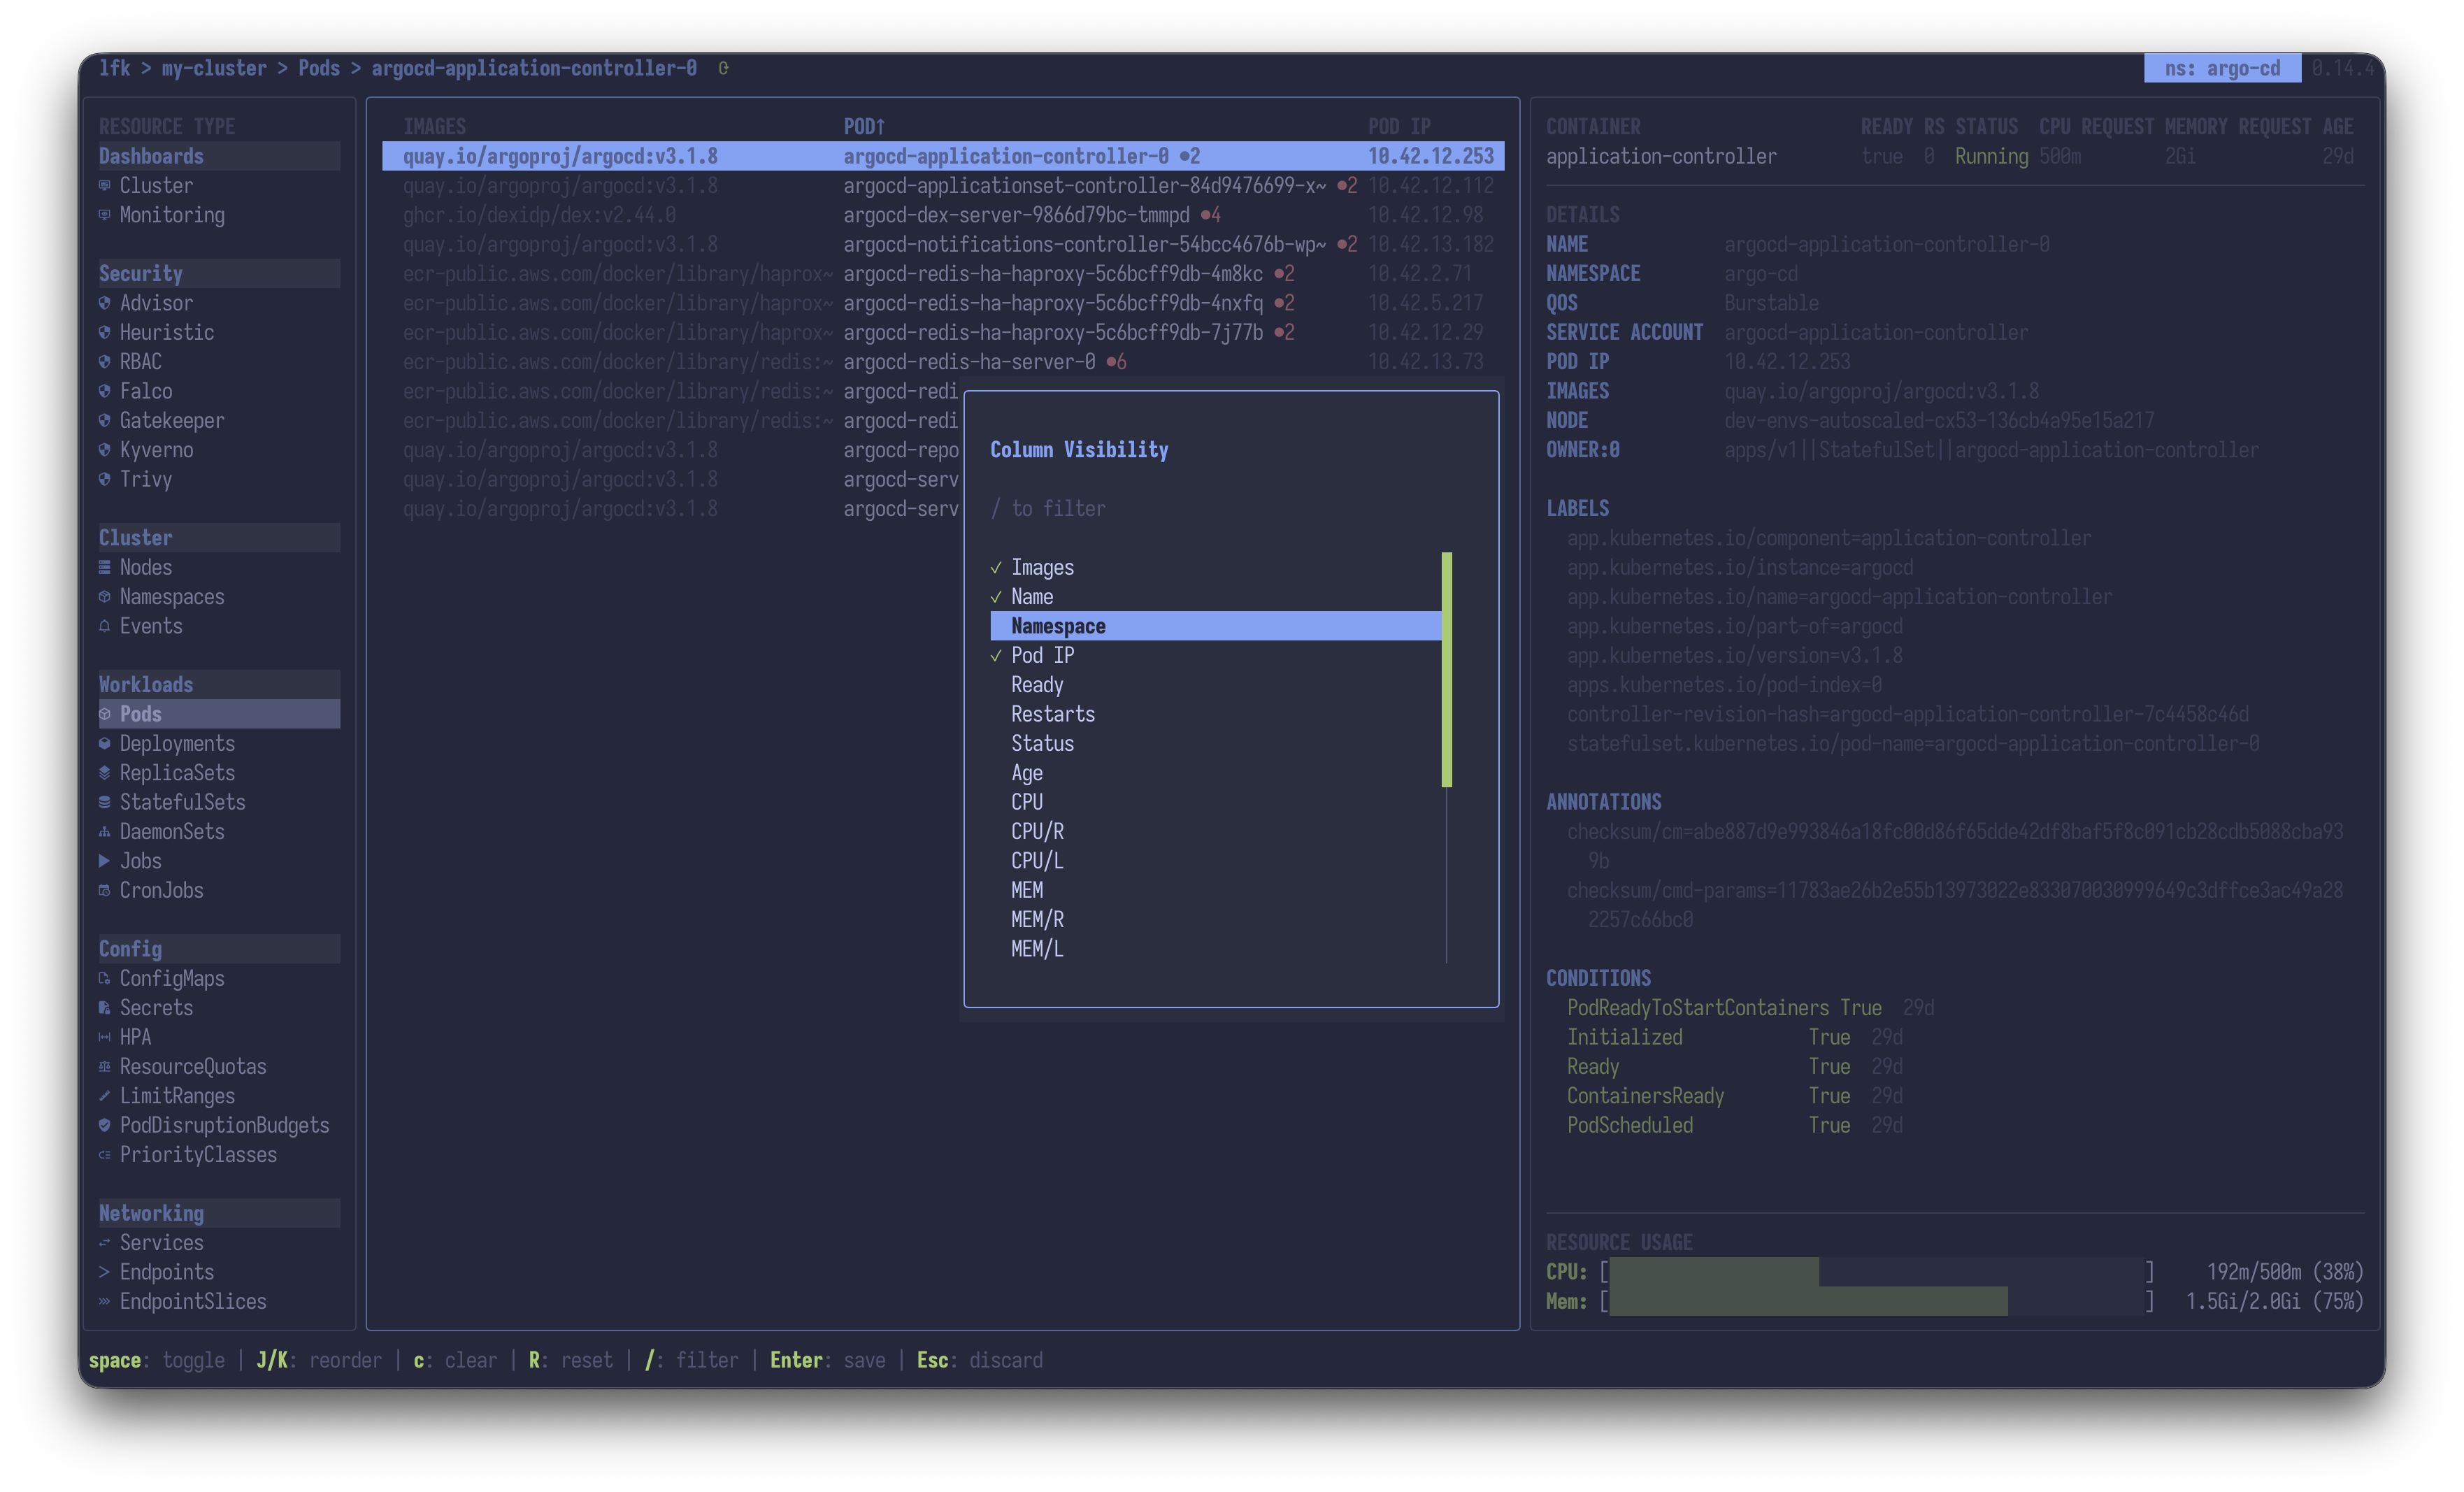The width and height of the screenshot is (2464, 1492).
Task: Click the Deployments icon
Action: 104,743
